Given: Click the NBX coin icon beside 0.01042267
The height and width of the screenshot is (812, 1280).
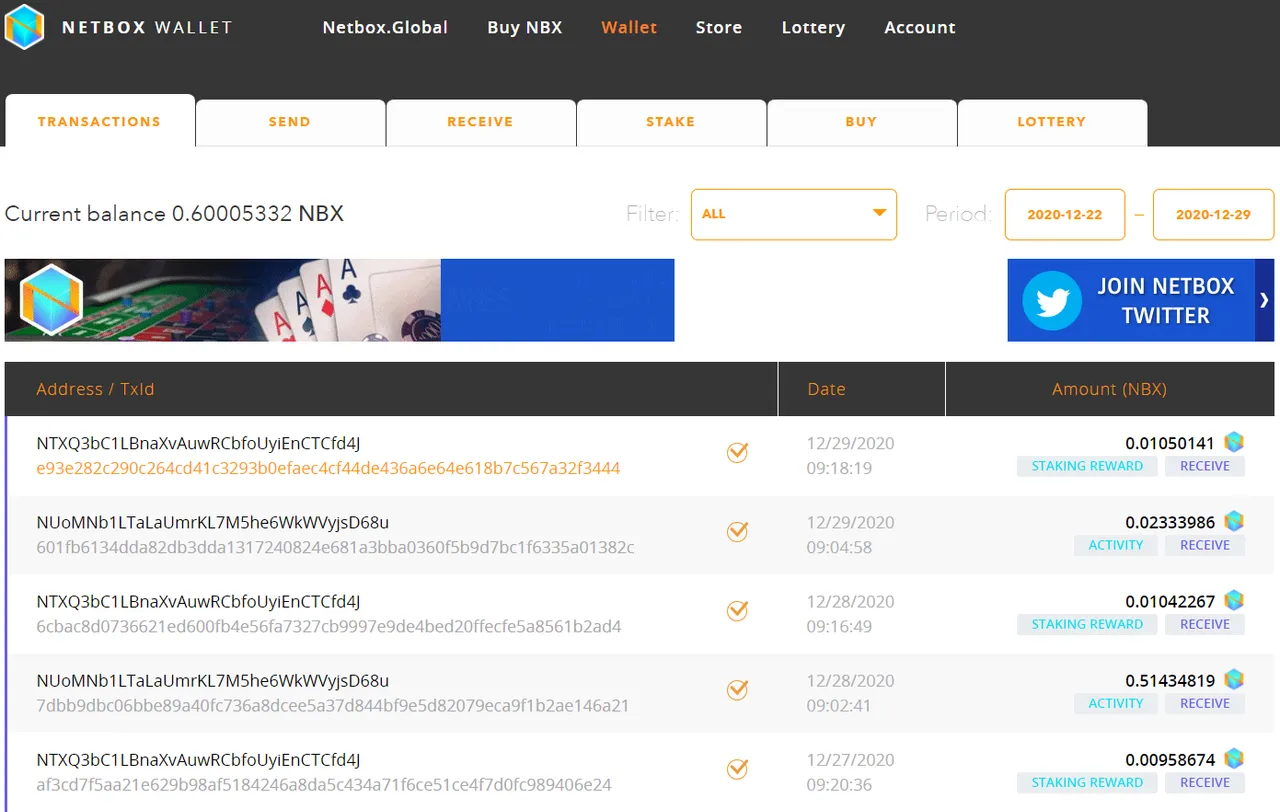Looking at the screenshot, I should click(x=1234, y=600).
